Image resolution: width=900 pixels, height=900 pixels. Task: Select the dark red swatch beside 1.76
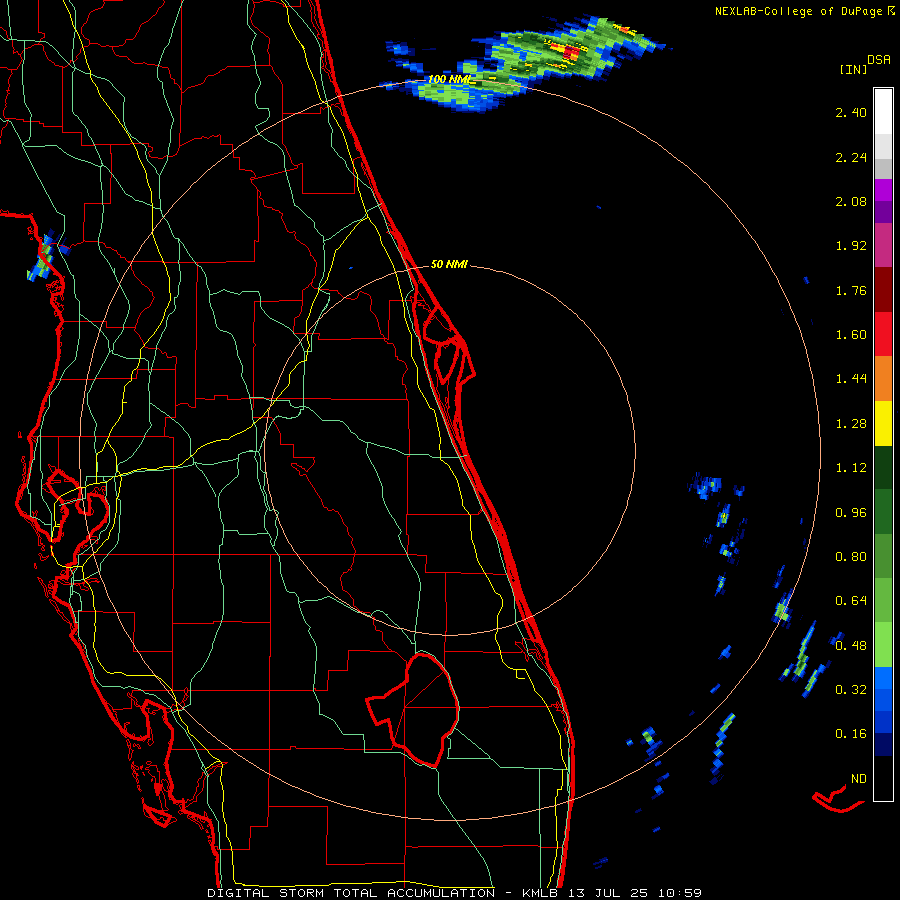pyautogui.click(x=883, y=290)
